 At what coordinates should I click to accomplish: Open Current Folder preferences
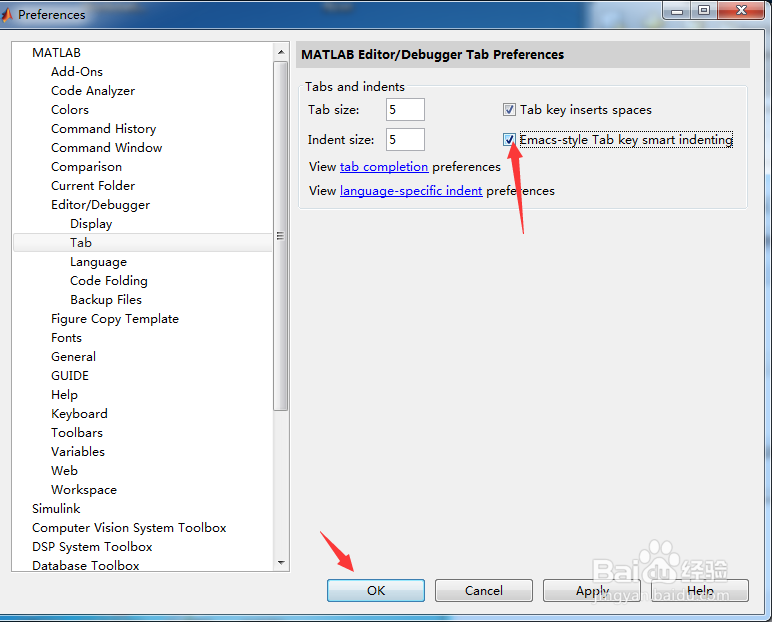93,186
